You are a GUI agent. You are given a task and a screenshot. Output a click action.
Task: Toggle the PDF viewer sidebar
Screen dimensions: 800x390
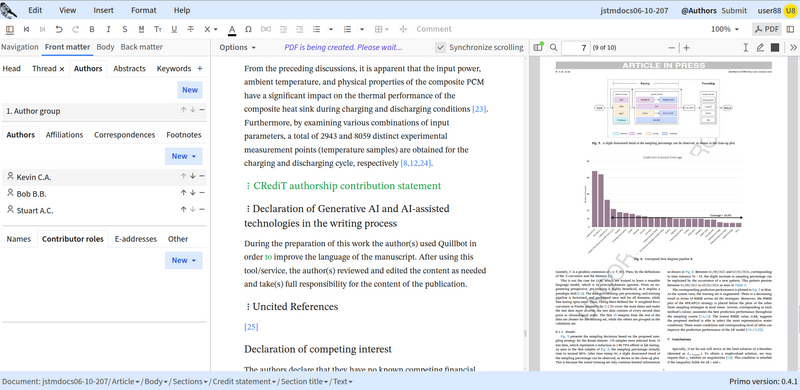tap(538, 47)
